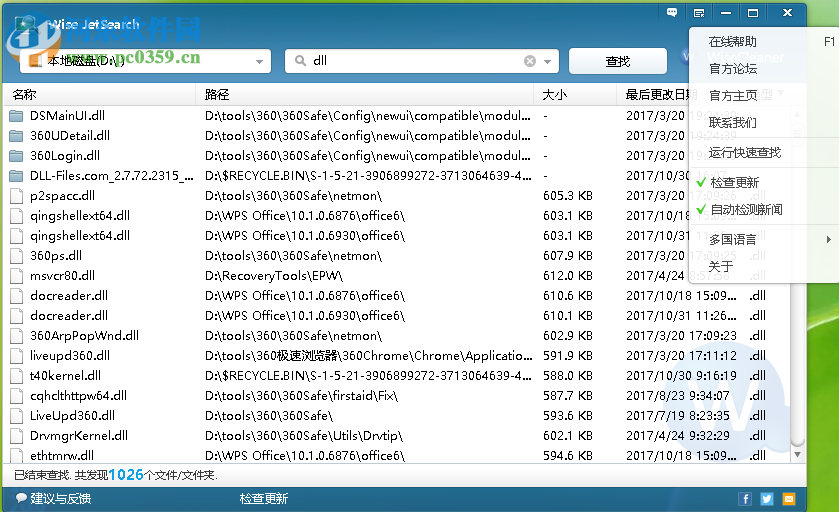Click the 查找 search button
This screenshot has width=839, height=512.
618,61
